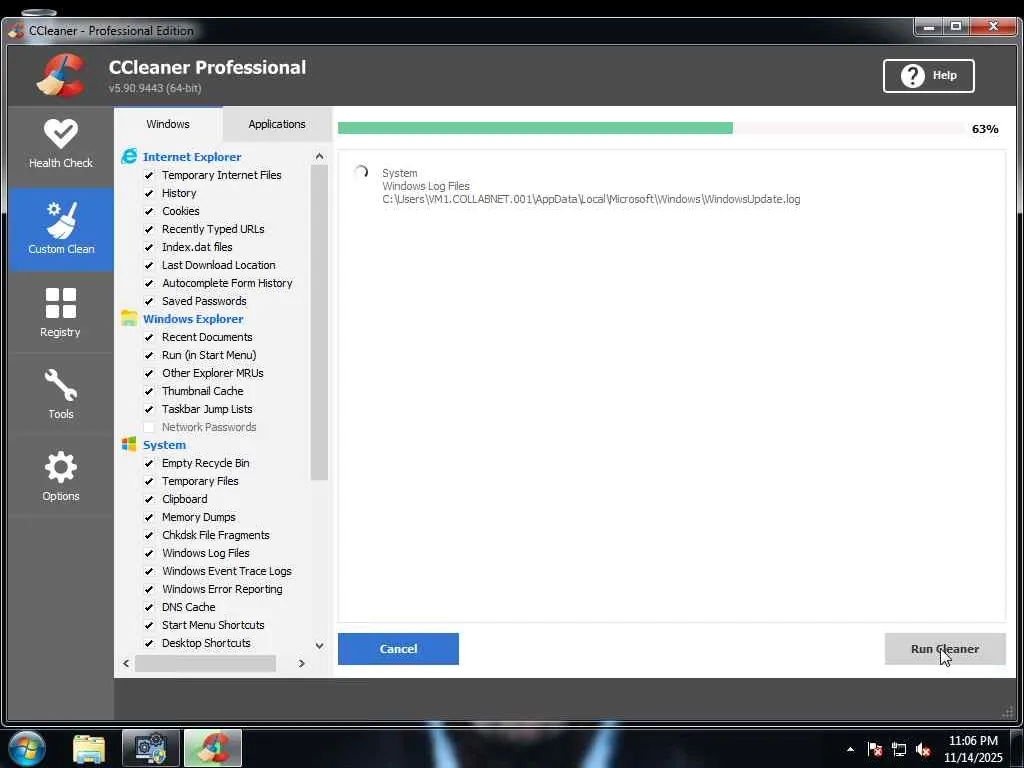The height and width of the screenshot is (768, 1024).
Task: Toggle Windows Log Files checkbox
Action: 149,553
